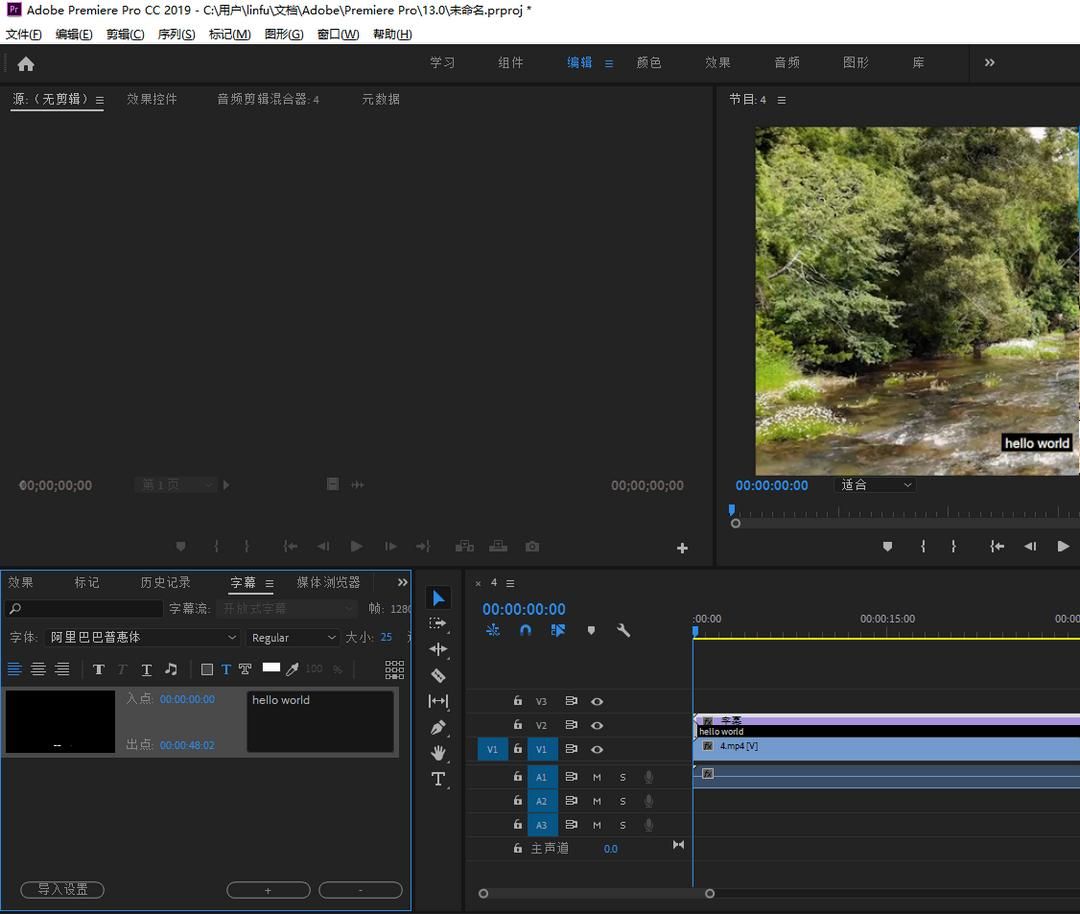Click the 导入设置 button
Image resolution: width=1080 pixels, height=914 pixels.
63,890
